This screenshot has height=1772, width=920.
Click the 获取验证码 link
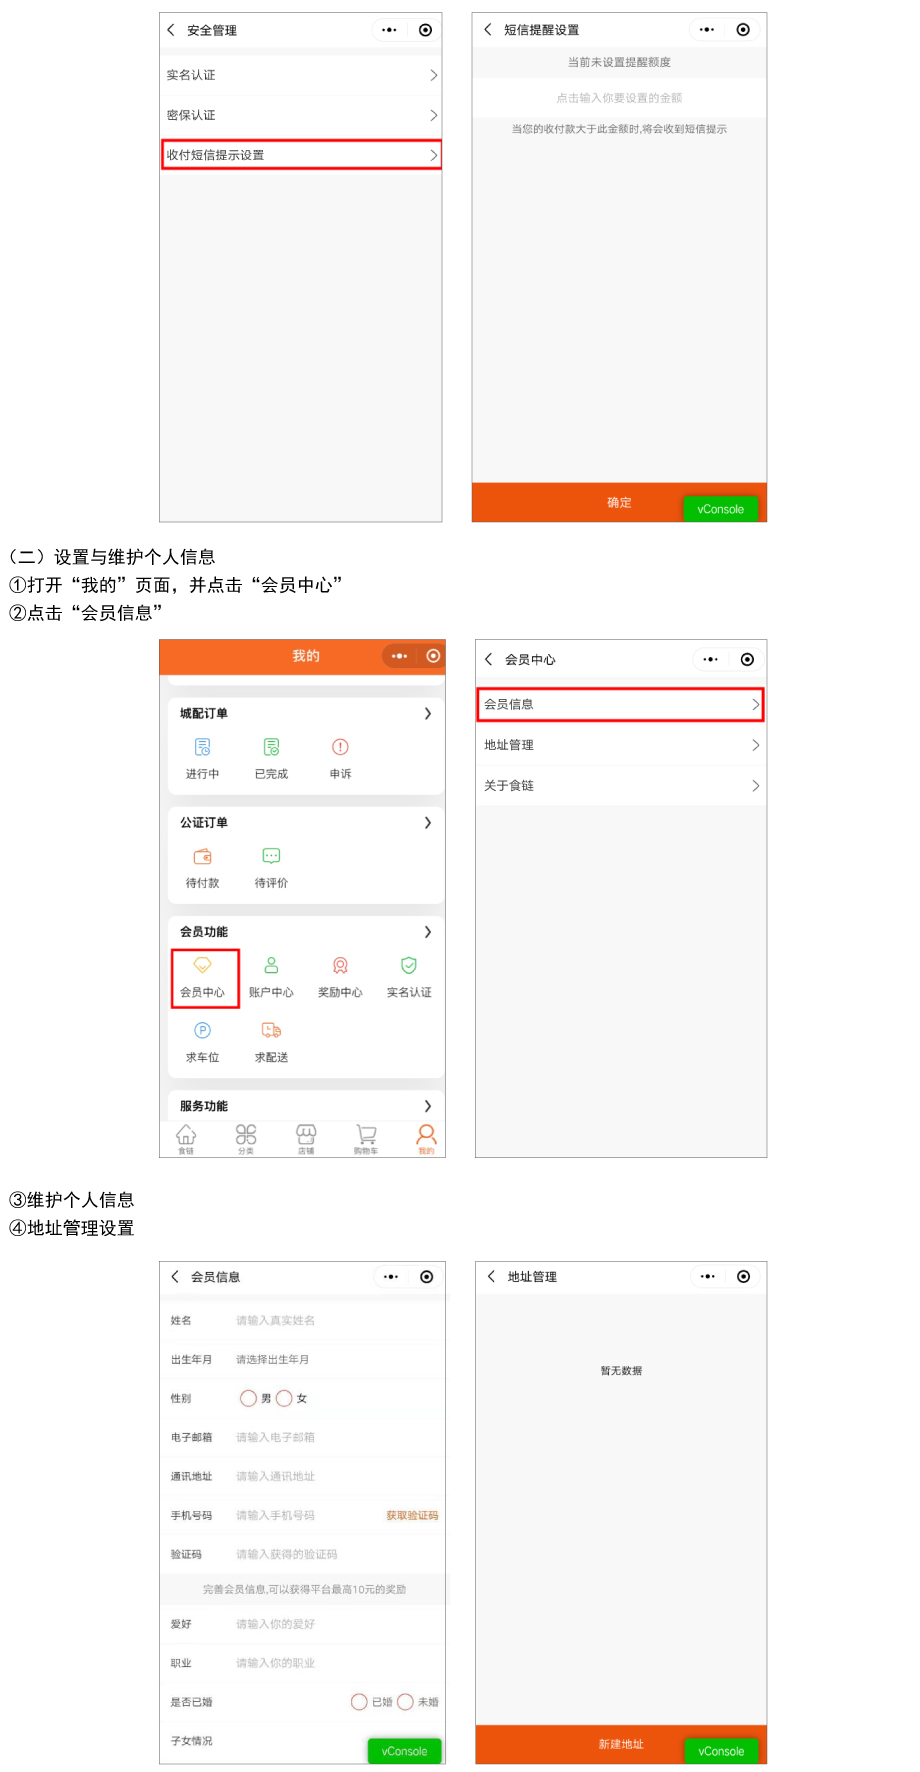412,1516
